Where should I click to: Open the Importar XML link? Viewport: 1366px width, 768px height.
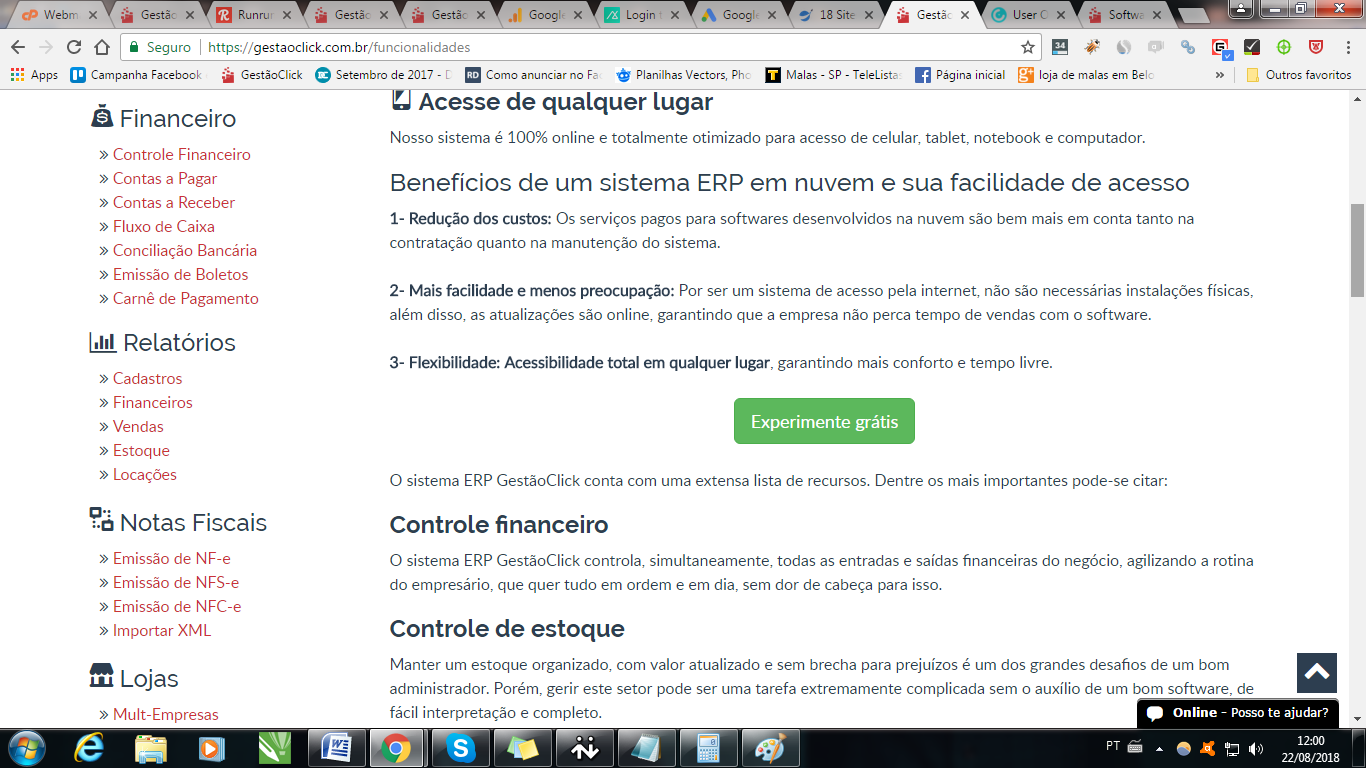coord(162,630)
